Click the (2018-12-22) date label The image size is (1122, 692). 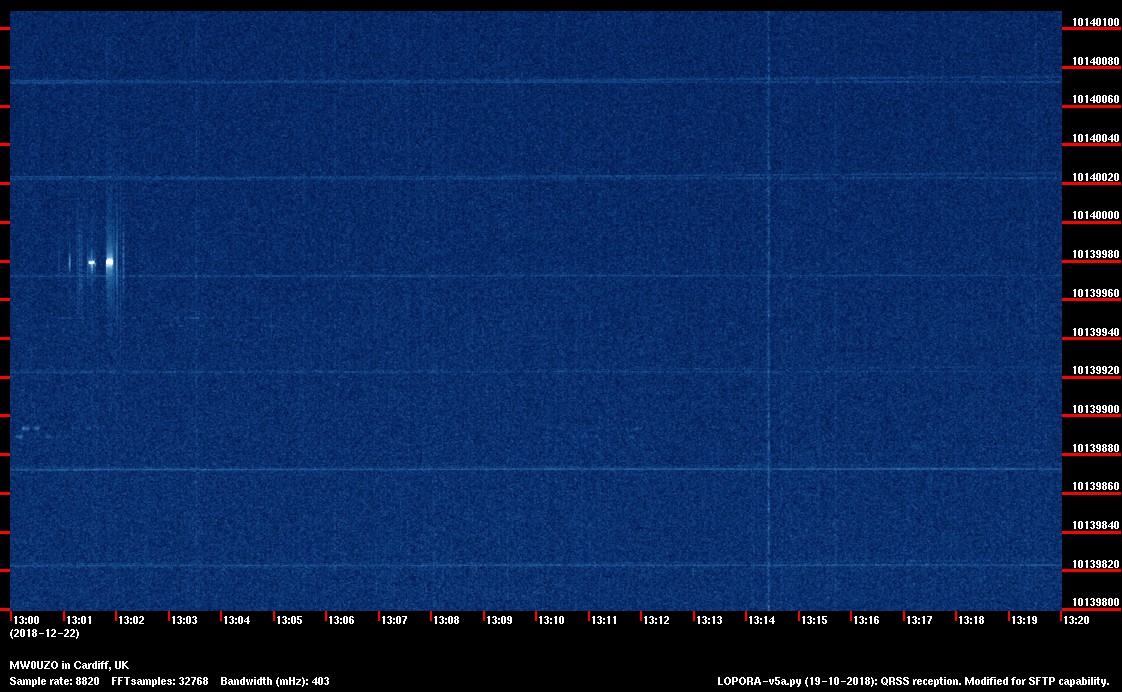click(x=44, y=634)
